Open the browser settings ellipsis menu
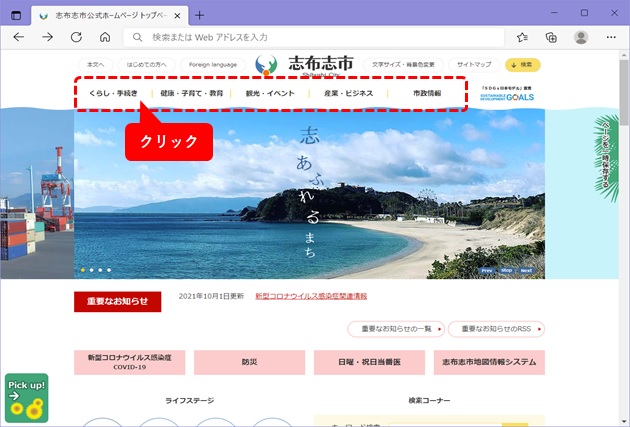This screenshot has width=630, height=427. tap(611, 37)
